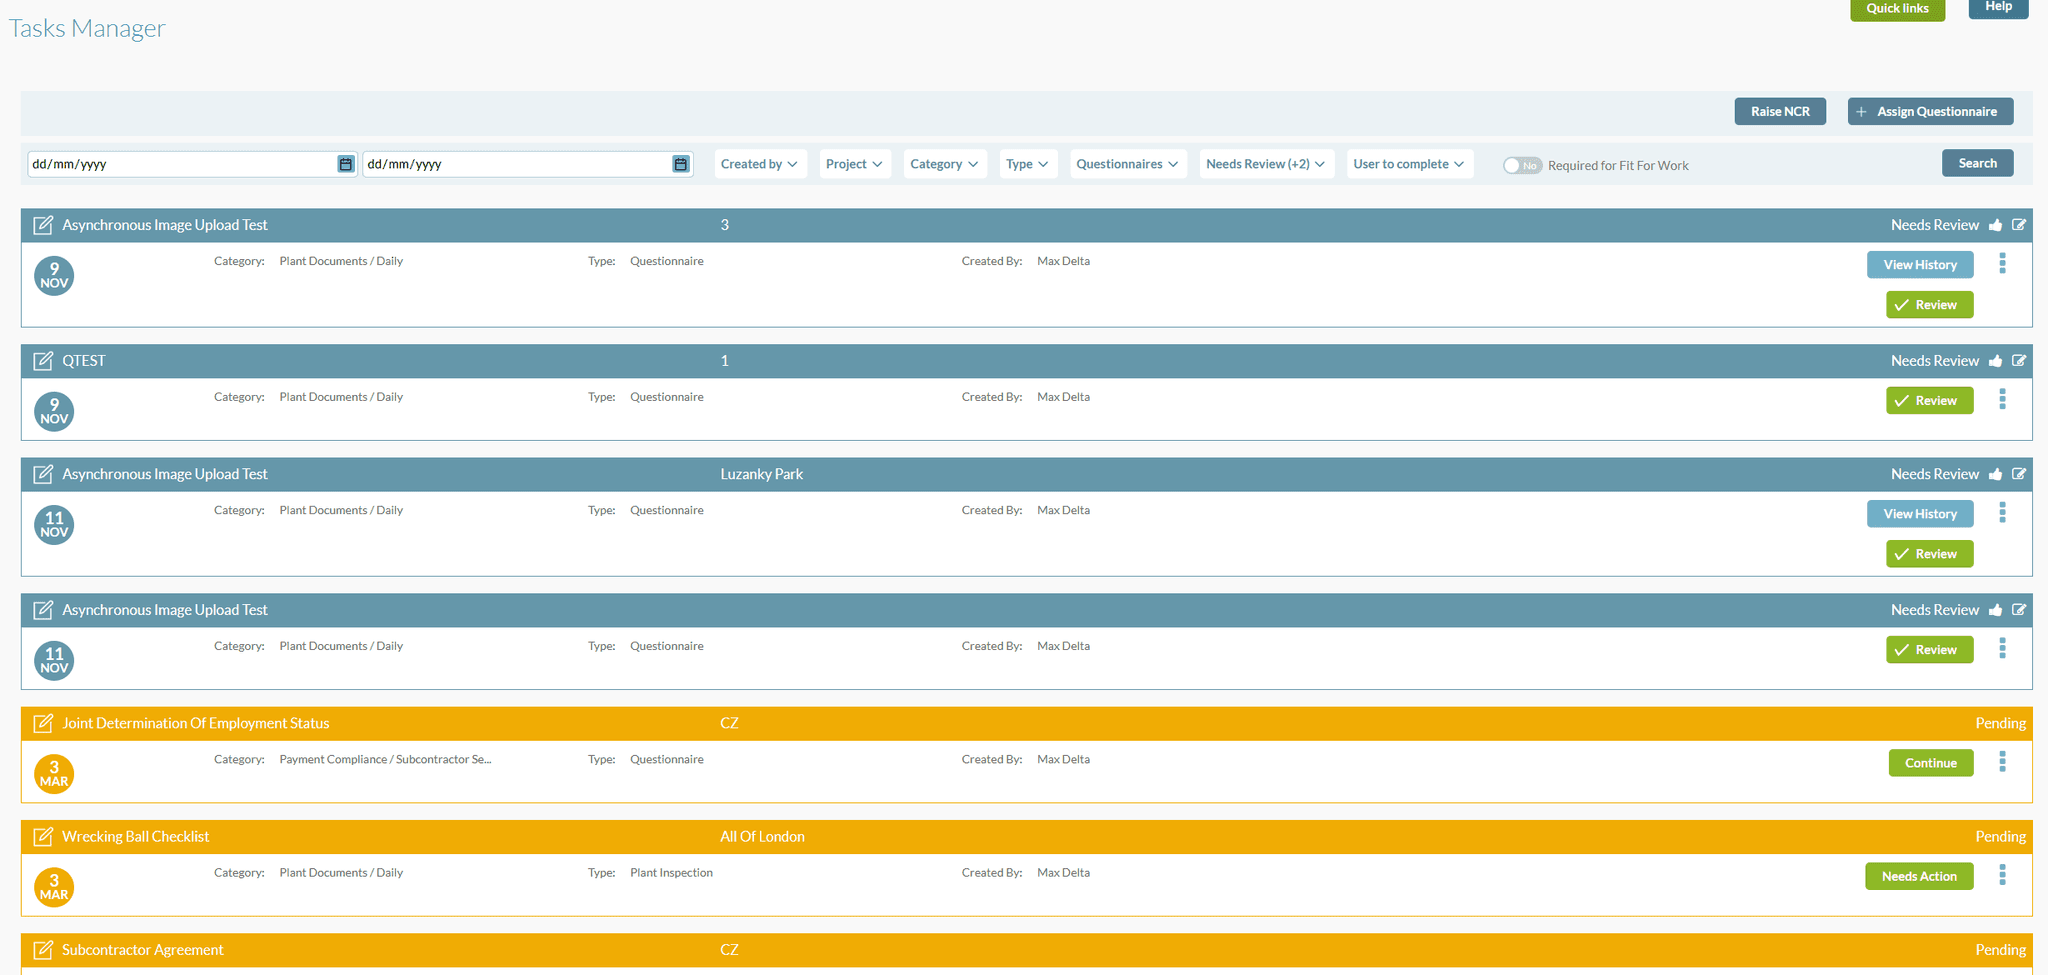Open the calendar picker on the second date field

tap(681, 163)
